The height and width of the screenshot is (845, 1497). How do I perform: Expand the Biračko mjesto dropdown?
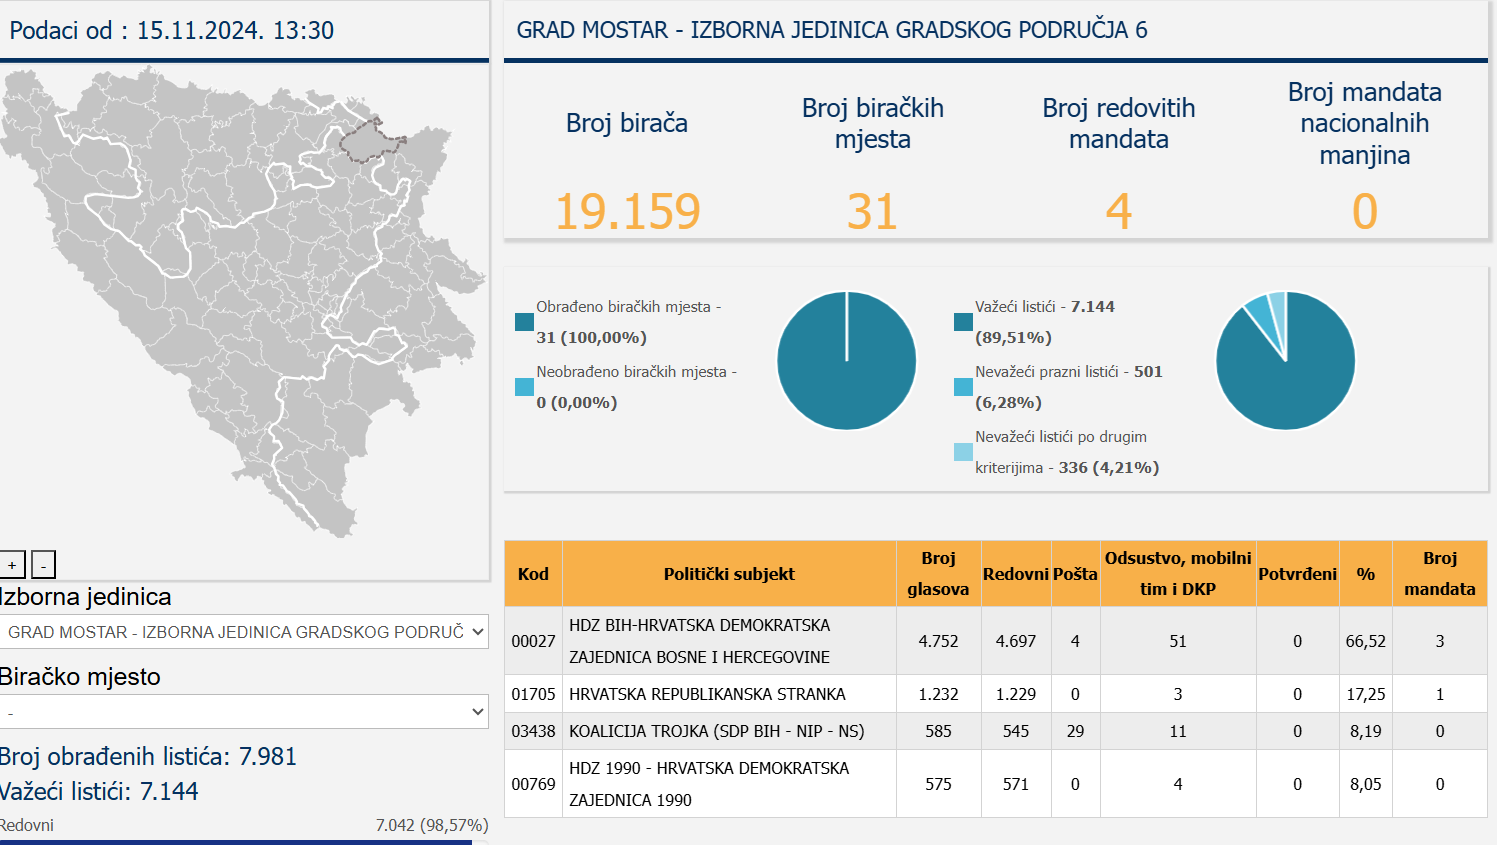click(244, 712)
